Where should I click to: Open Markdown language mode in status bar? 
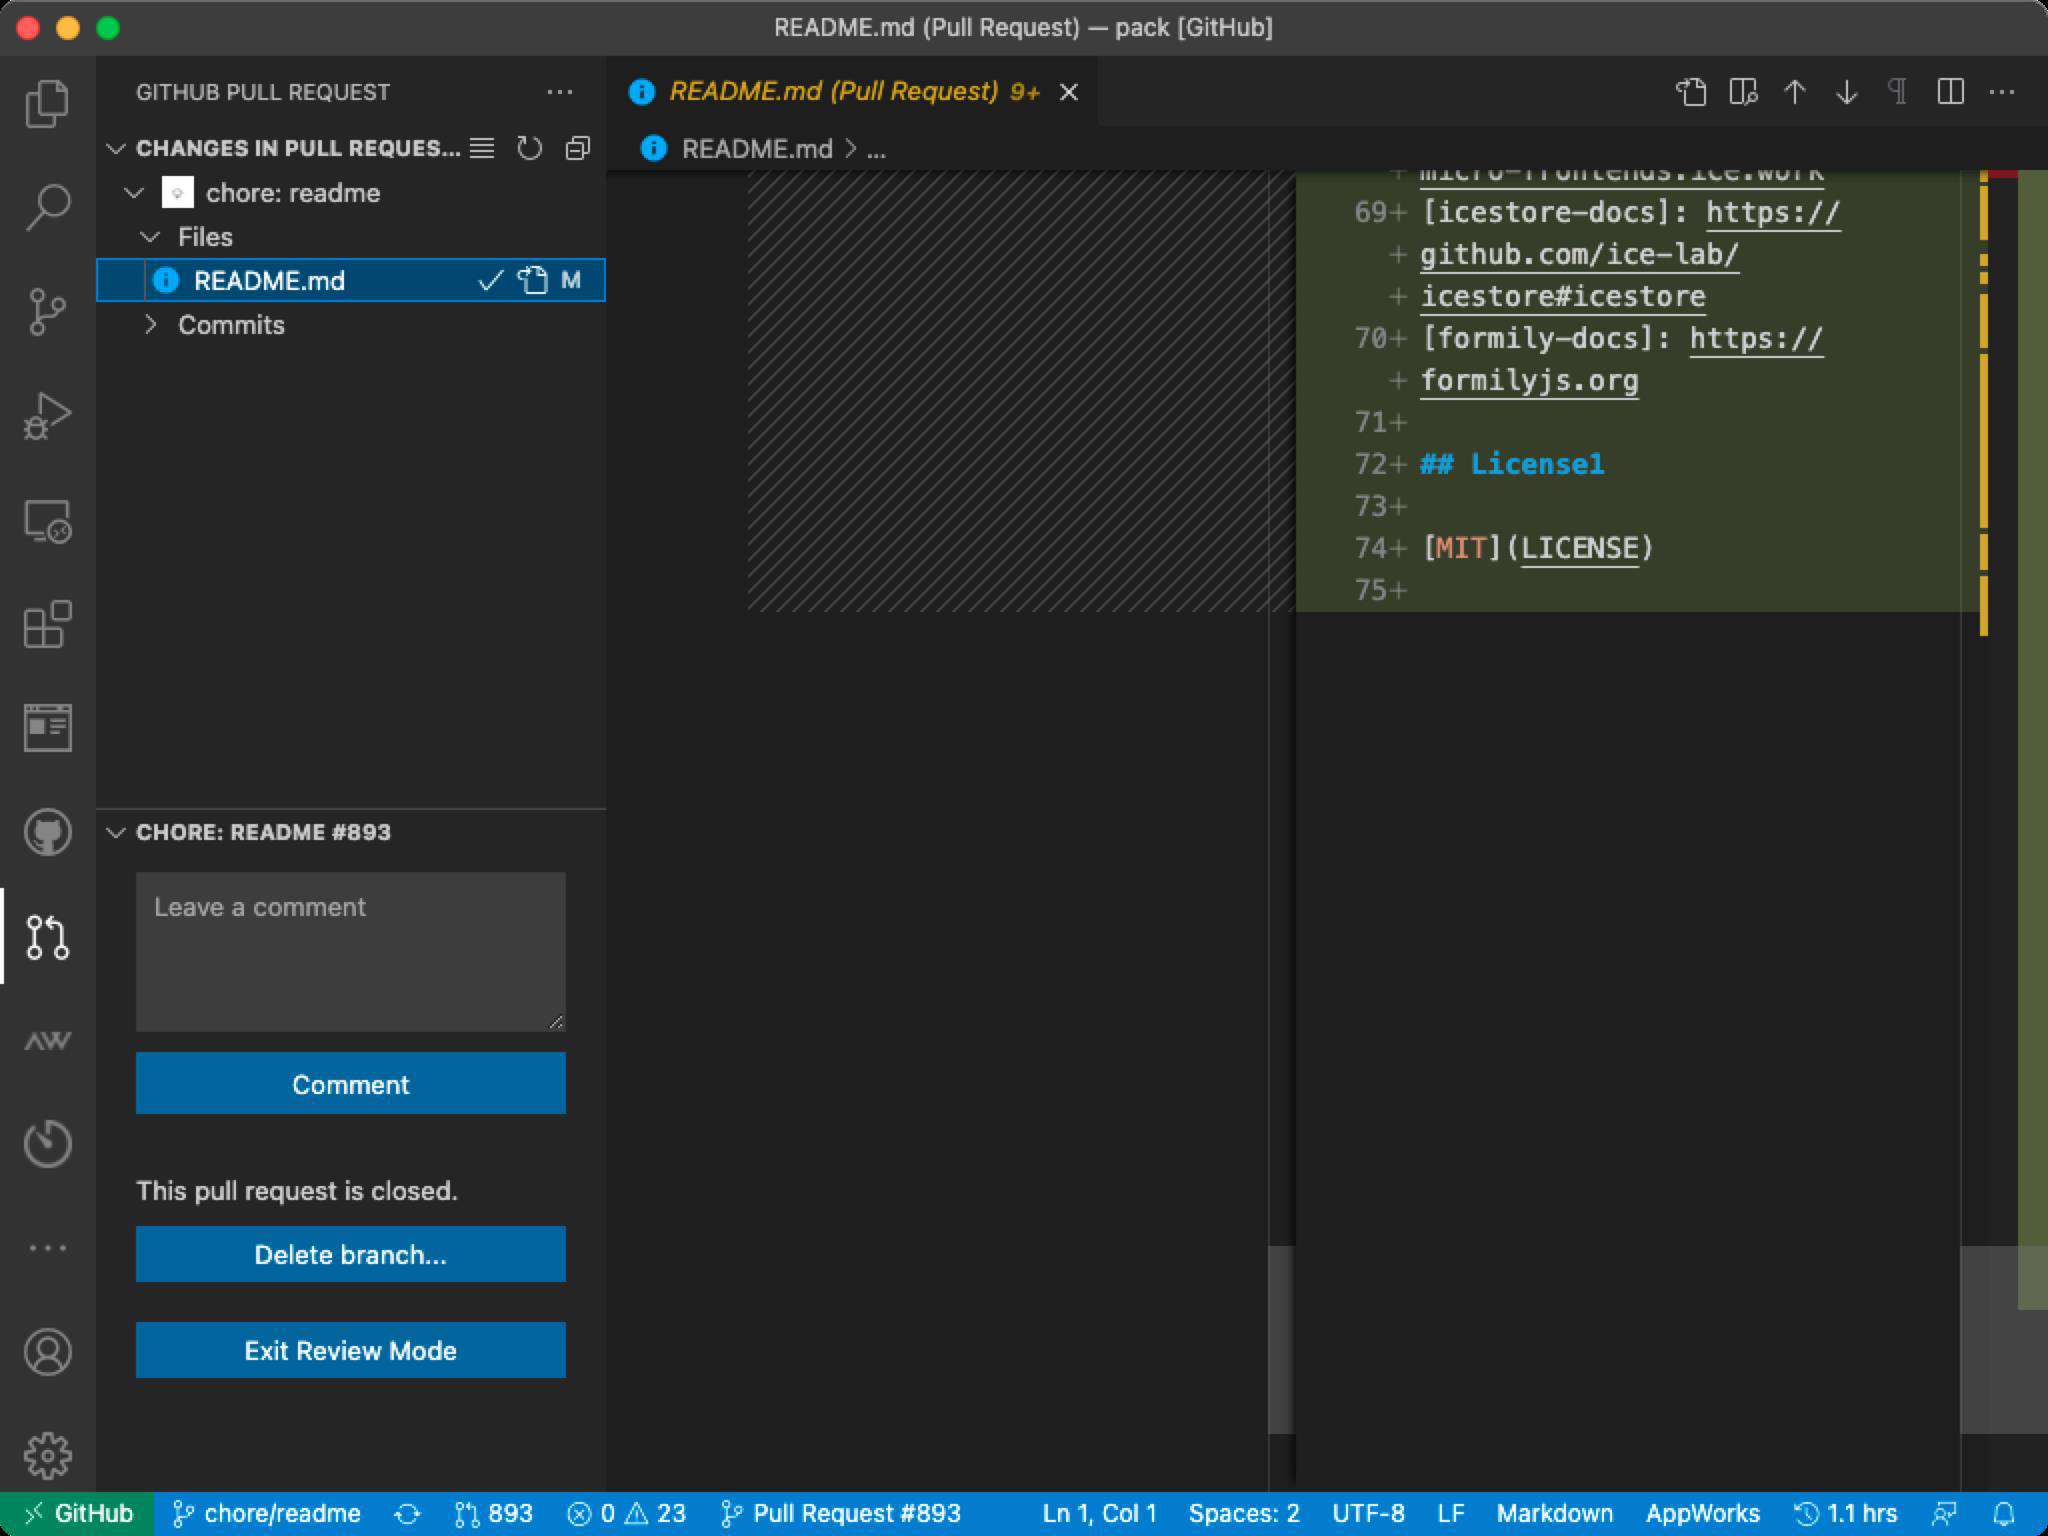(x=1554, y=1513)
